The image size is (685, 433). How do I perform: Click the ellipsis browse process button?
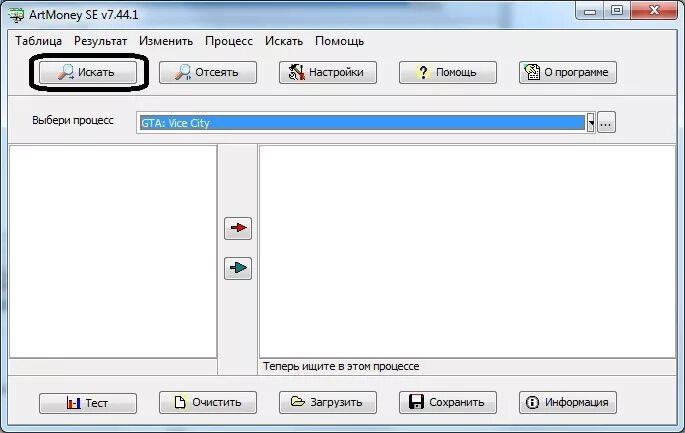606,123
